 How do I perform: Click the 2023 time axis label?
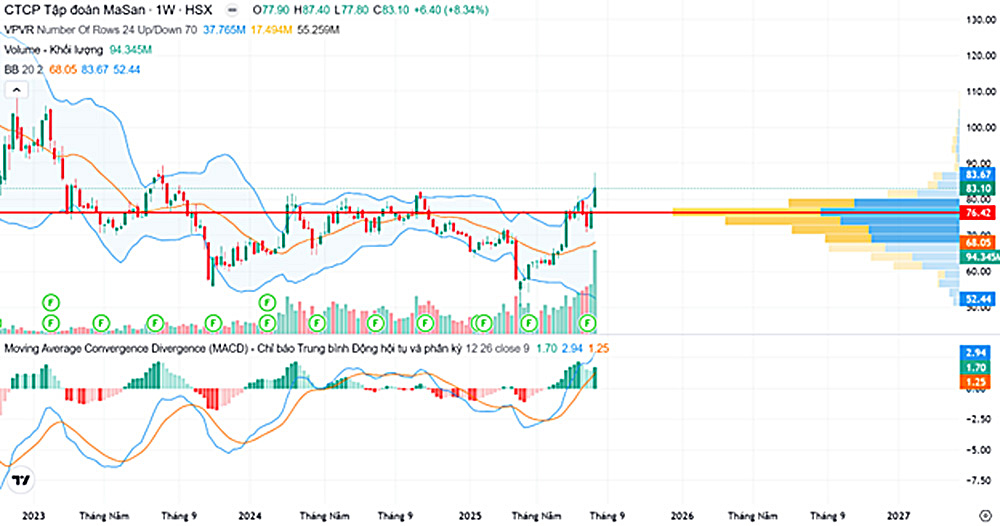pos(33,515)
